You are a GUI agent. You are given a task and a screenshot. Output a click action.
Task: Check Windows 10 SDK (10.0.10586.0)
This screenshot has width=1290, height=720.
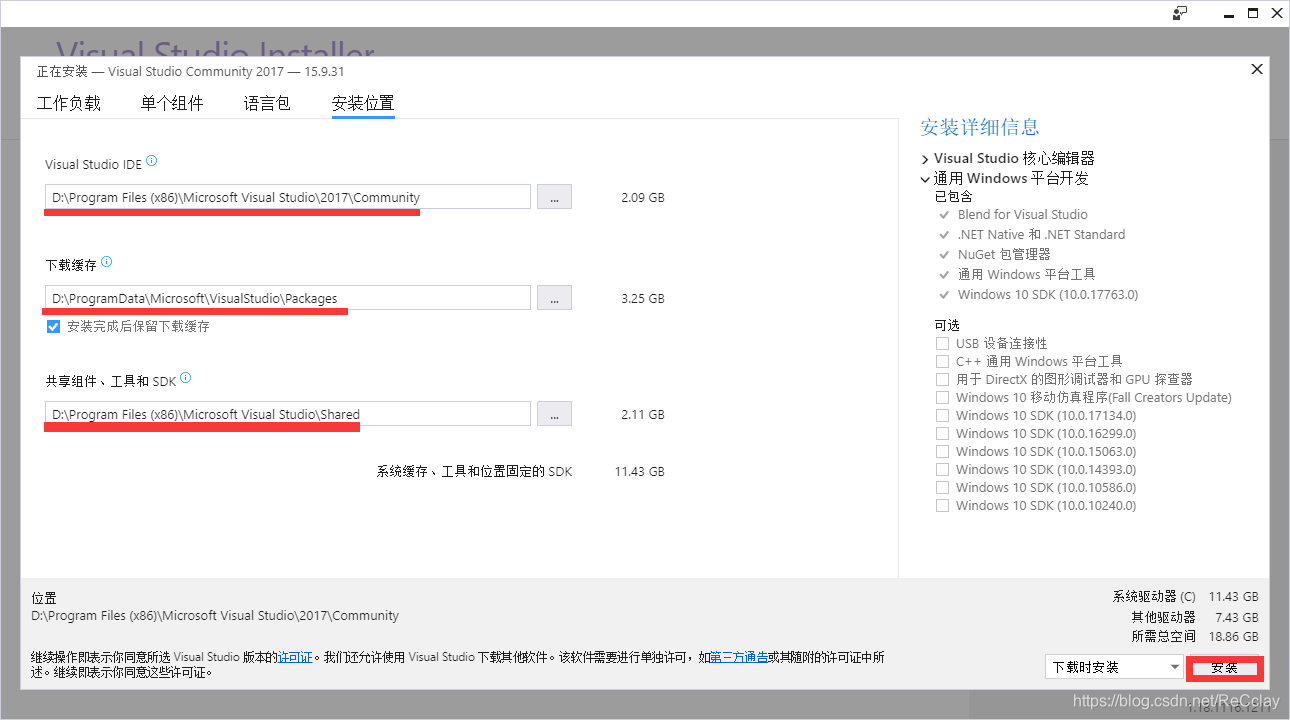[942, 487]
